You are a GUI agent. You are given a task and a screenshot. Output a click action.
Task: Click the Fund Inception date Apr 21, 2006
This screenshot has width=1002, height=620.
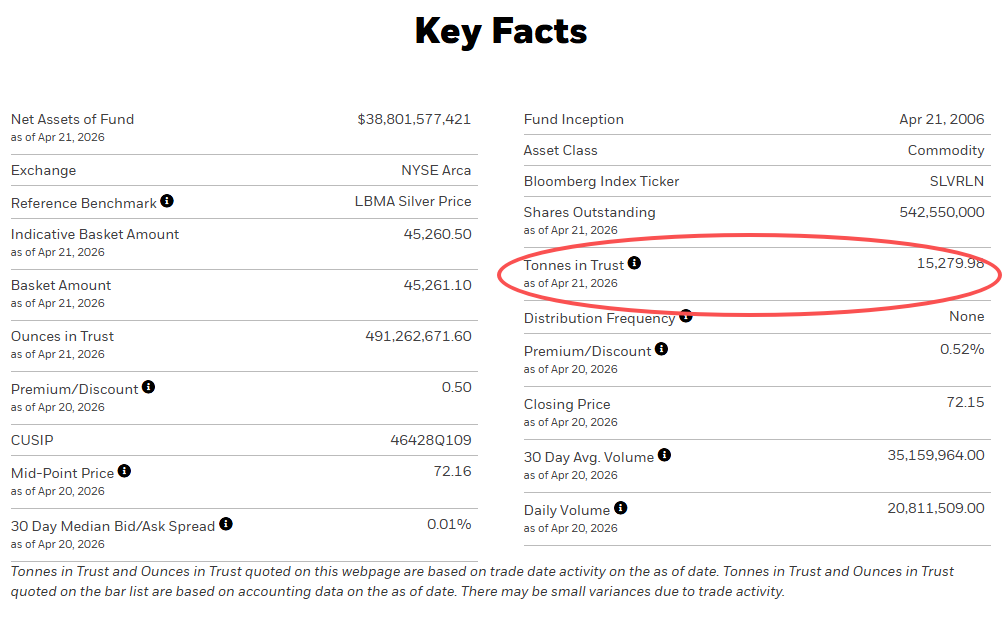pos(942,120)
